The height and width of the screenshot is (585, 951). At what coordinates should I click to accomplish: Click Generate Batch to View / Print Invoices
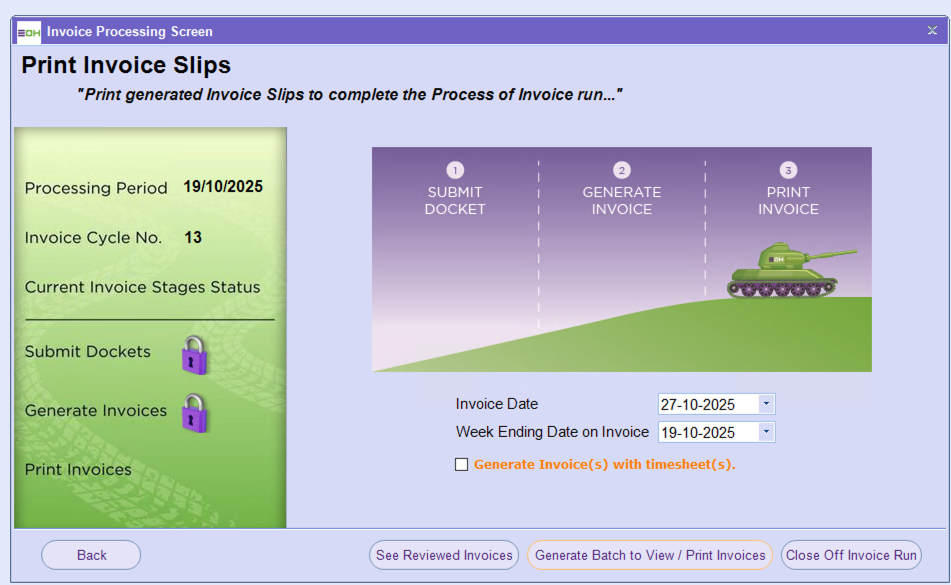coord(650,555)
